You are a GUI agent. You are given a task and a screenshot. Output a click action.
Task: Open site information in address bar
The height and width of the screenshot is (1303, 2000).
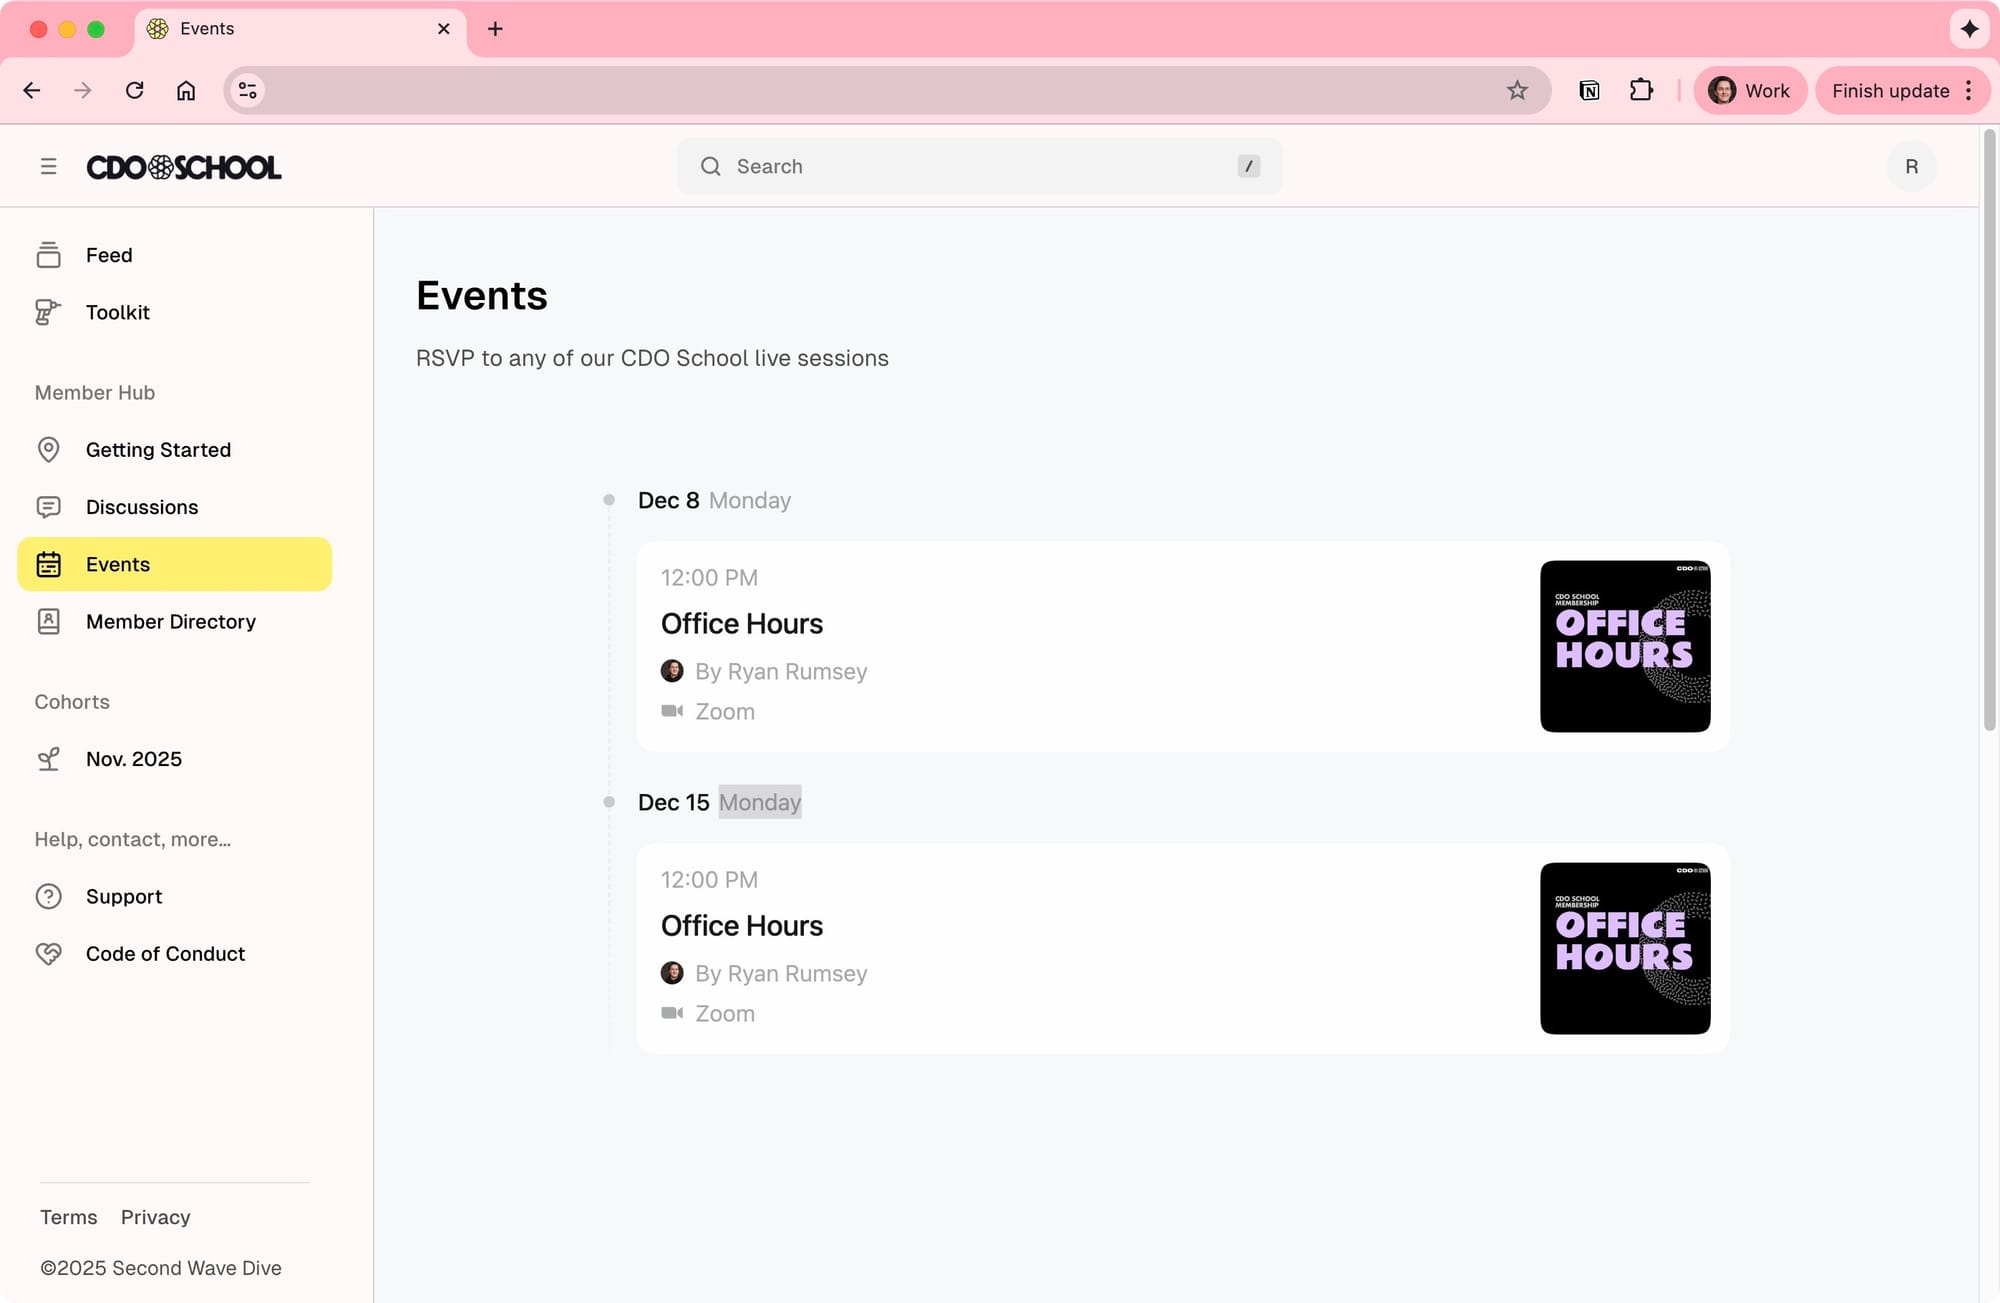(x=248, y=91)
